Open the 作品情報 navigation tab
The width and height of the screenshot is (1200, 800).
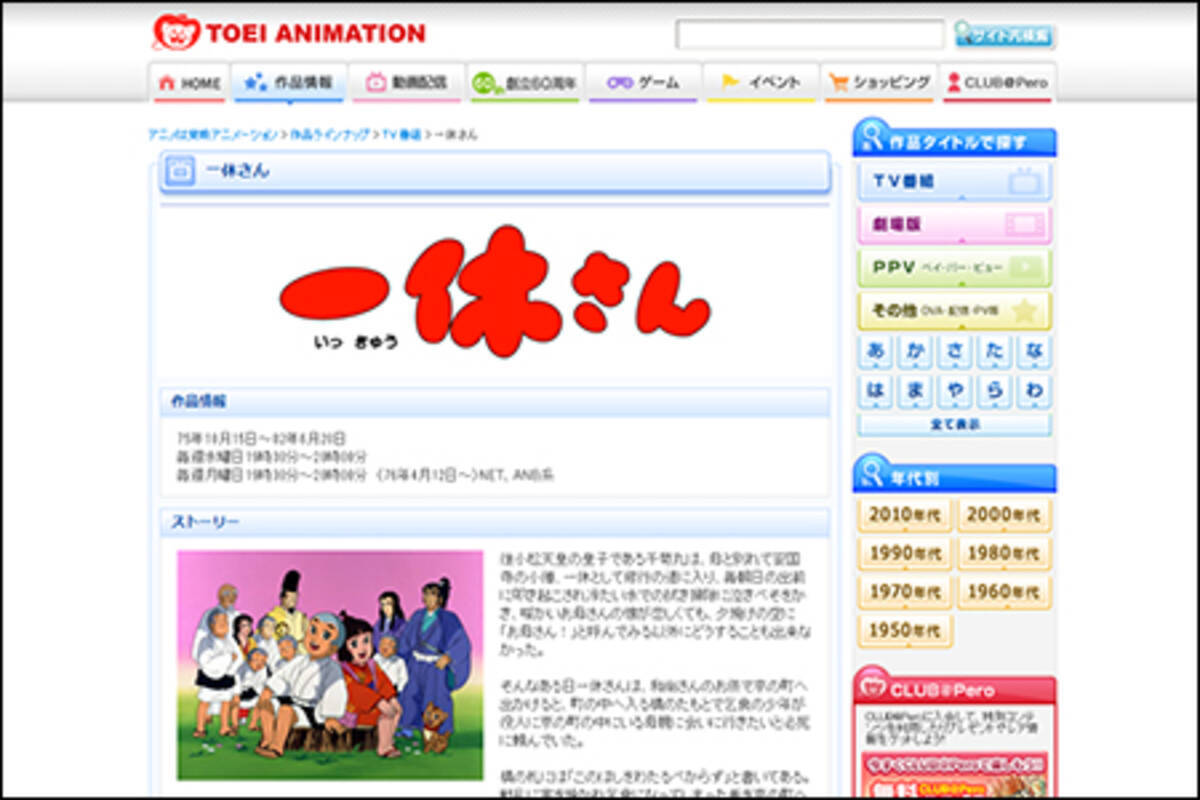click(289, 83)
